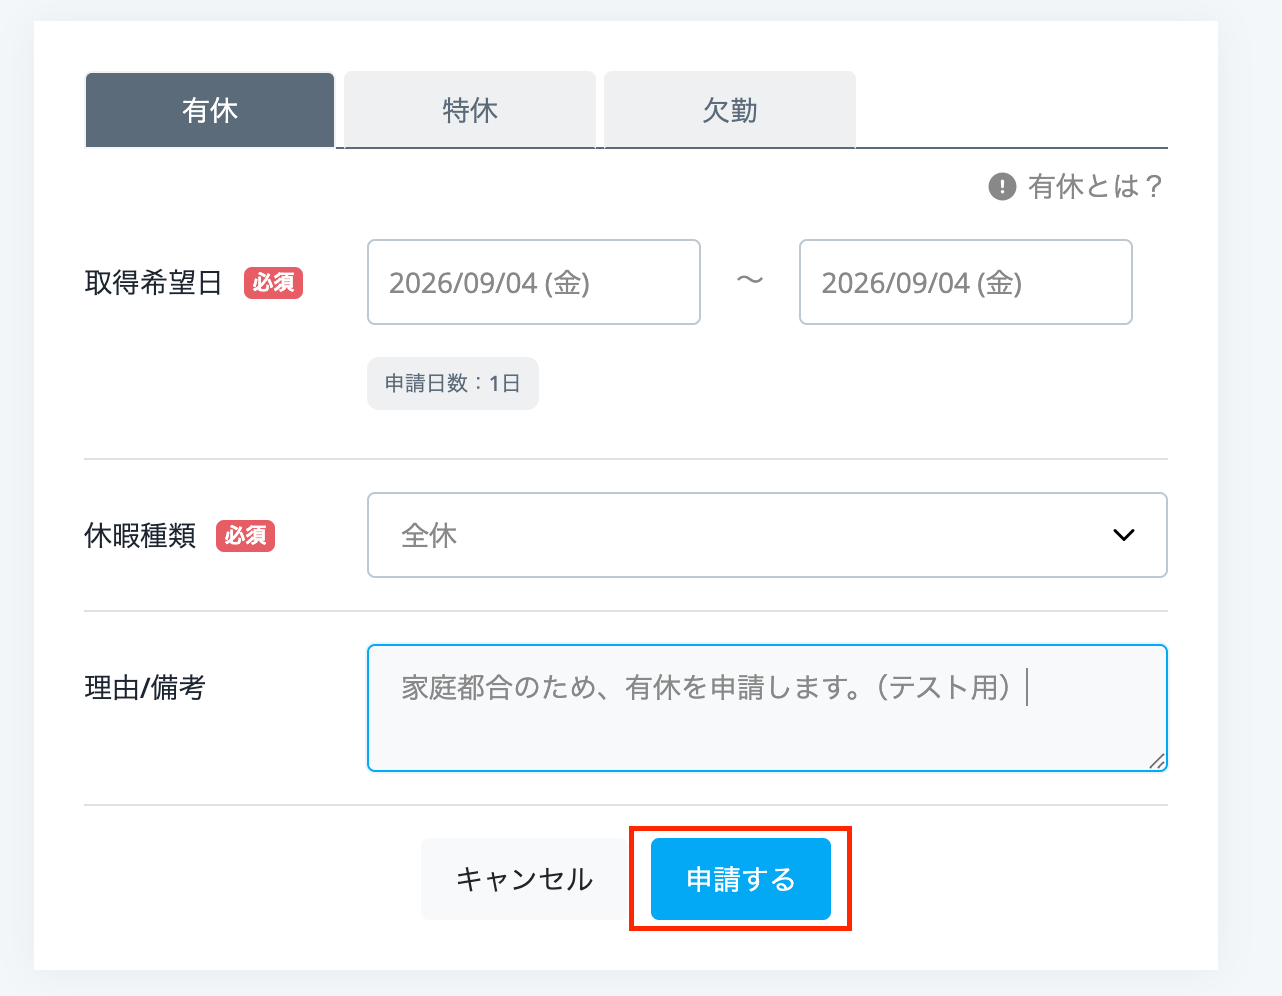1282x996 pixels.
Task: Focus the 理由/備考 text area
Action: 767,708
